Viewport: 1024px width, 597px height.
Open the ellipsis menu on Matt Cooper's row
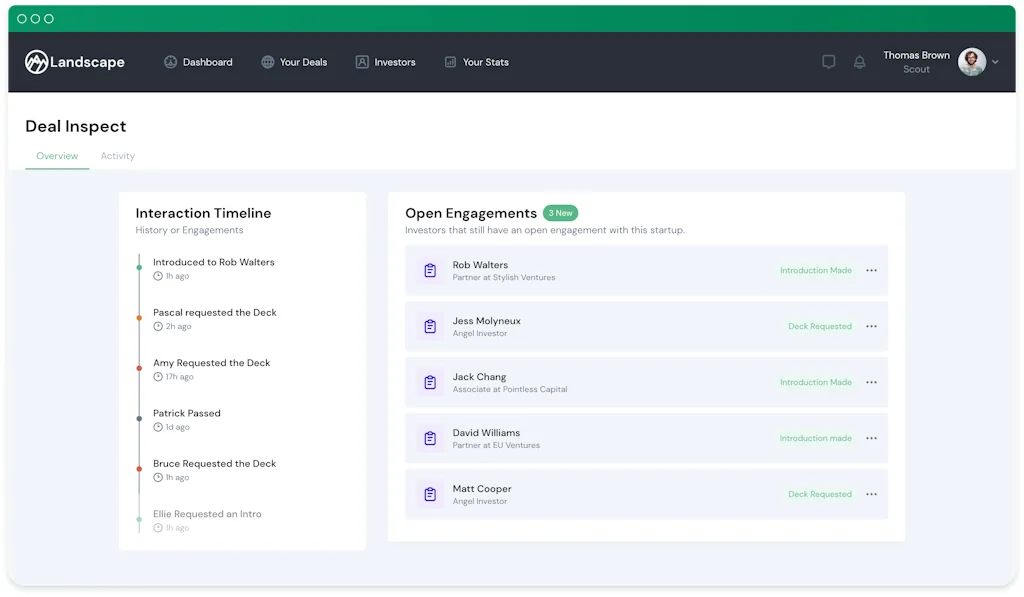pyautogui.click(x=870, y=494)
